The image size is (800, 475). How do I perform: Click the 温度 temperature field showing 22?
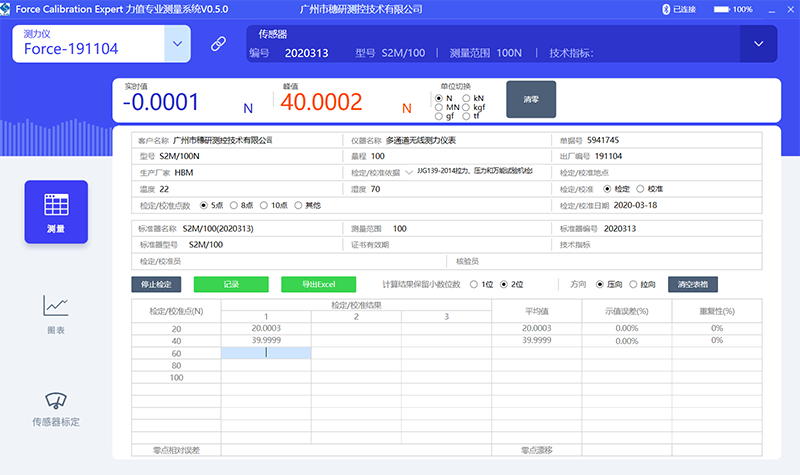click(237, 189)
